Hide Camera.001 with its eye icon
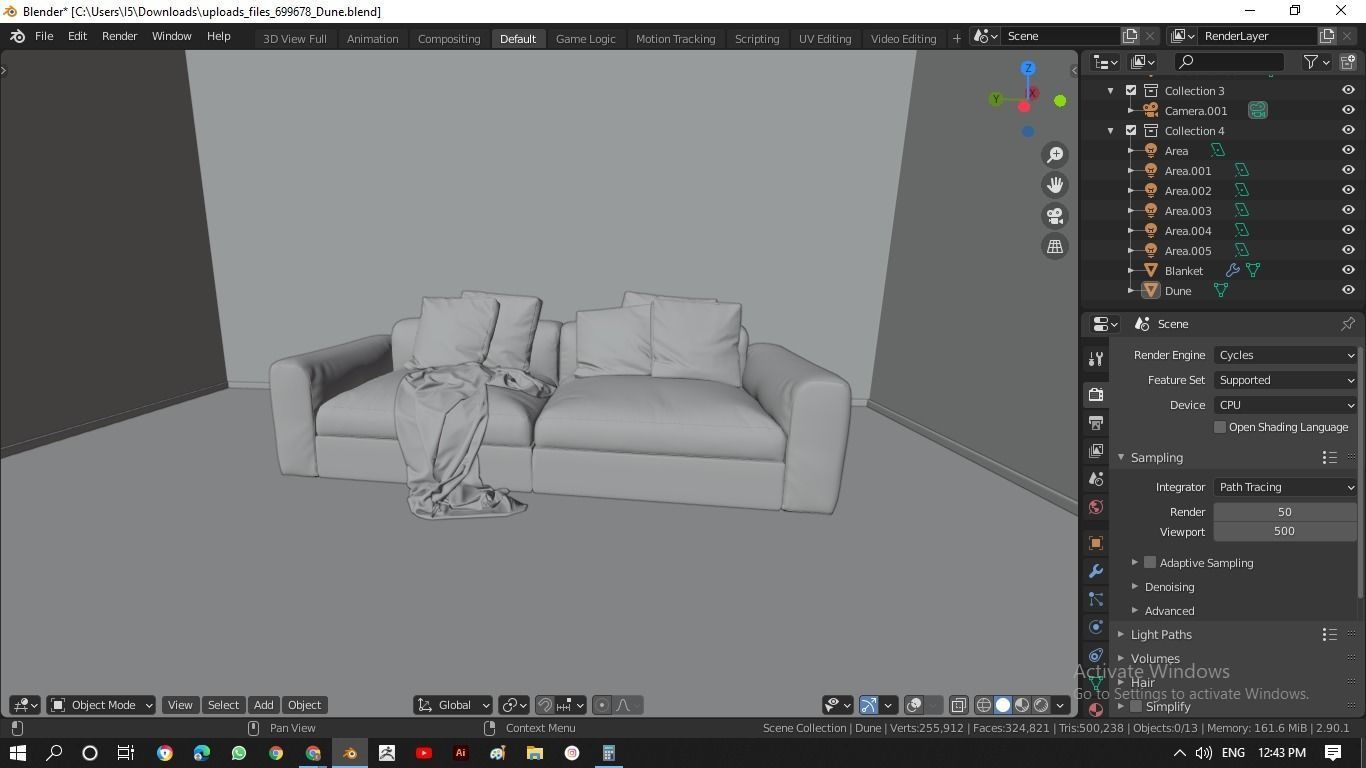This screenshot has height=768, width=1366. click(1348, 110)
